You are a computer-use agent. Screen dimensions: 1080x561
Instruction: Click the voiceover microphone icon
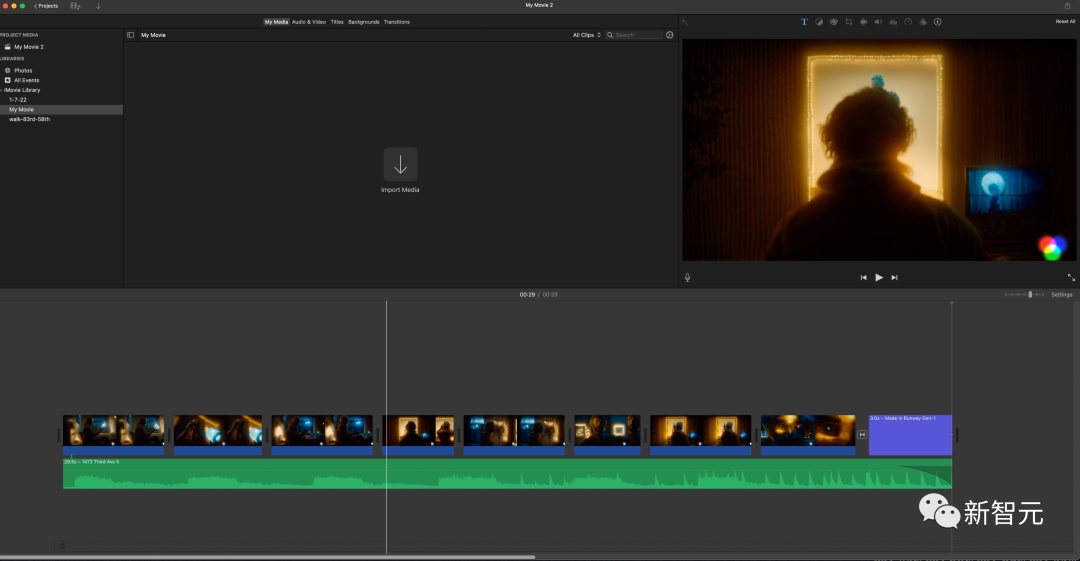pos(688,277)
